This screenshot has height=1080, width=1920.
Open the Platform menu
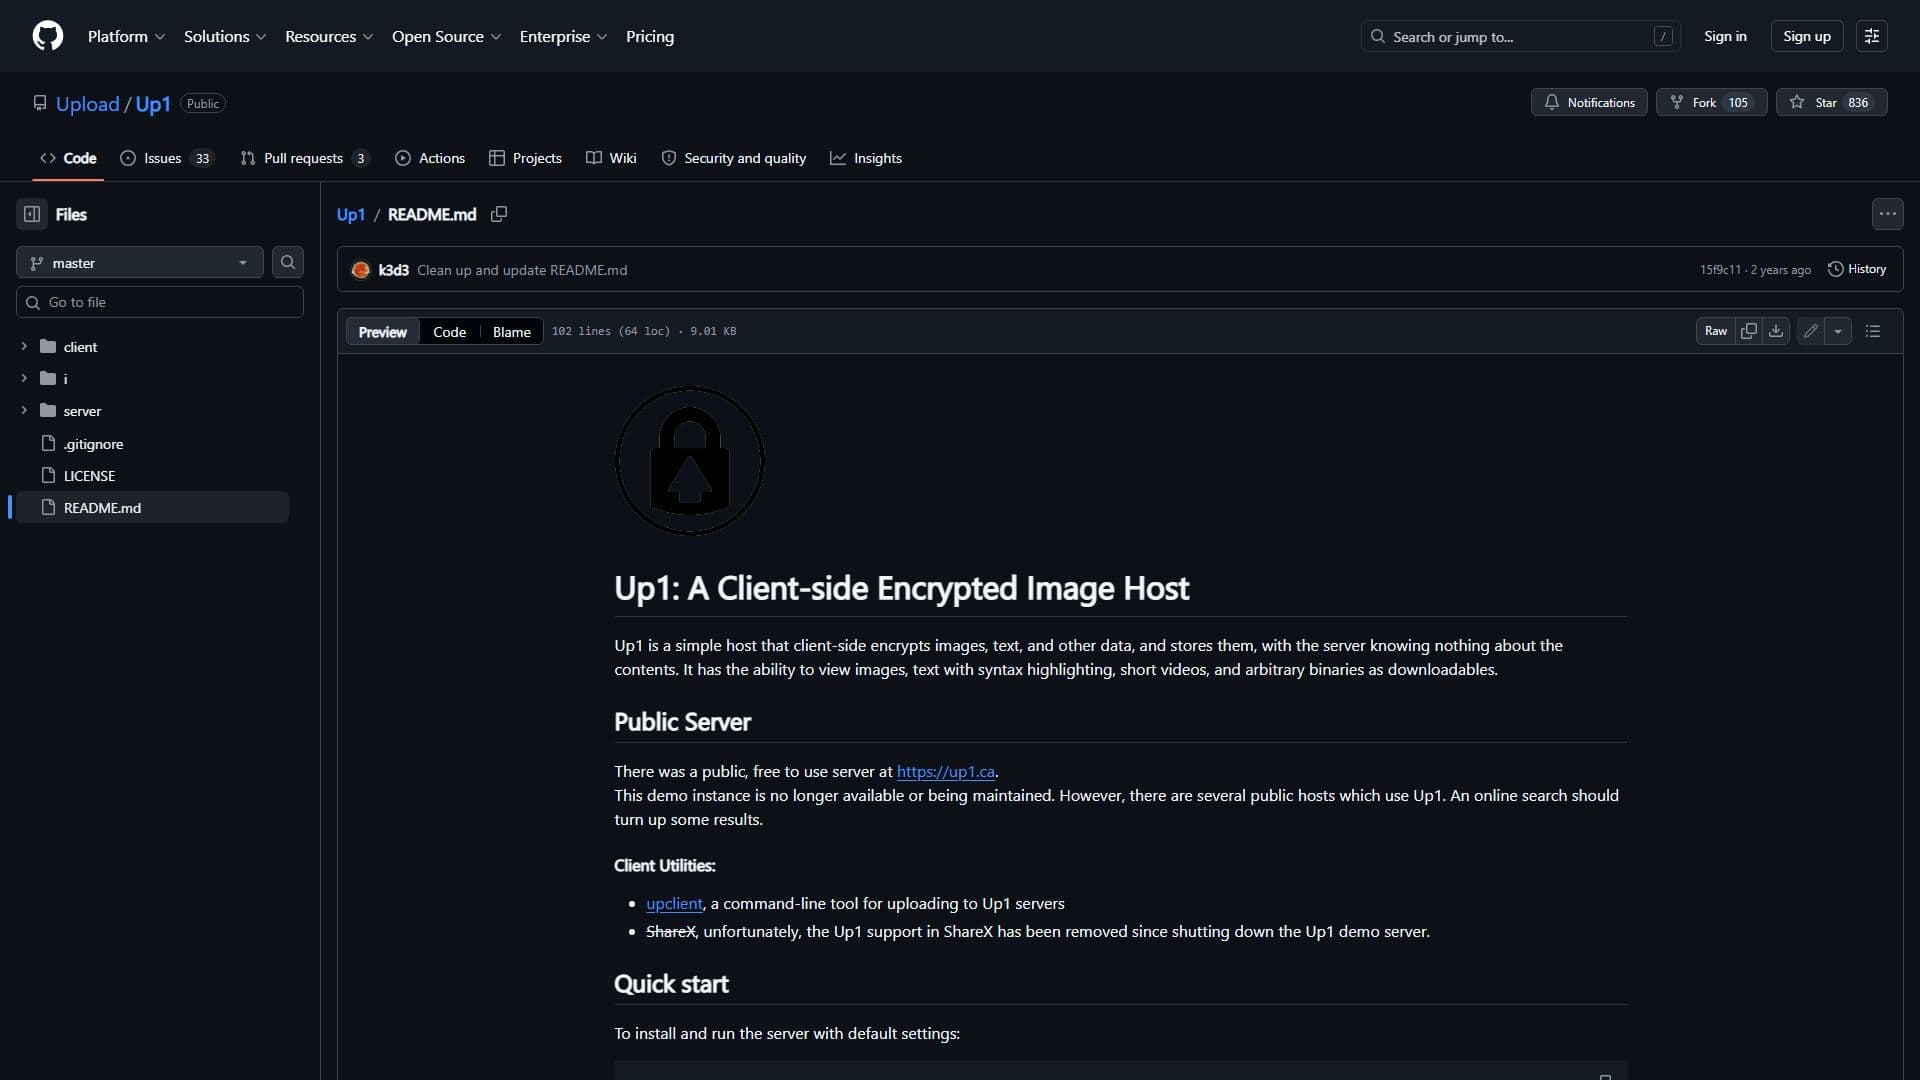click(126, 36)
